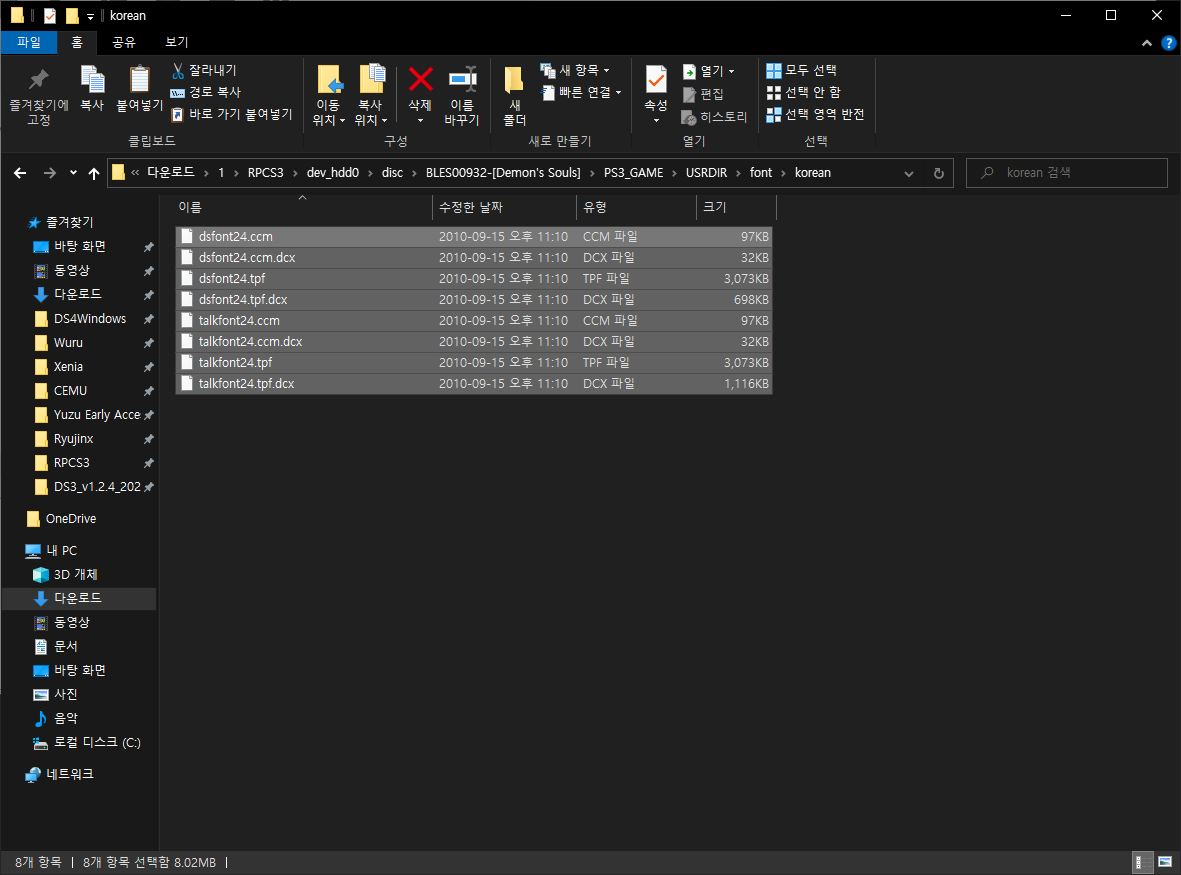
Task: Collapse the ribbon with chevron
Action: click(1146, 43)
